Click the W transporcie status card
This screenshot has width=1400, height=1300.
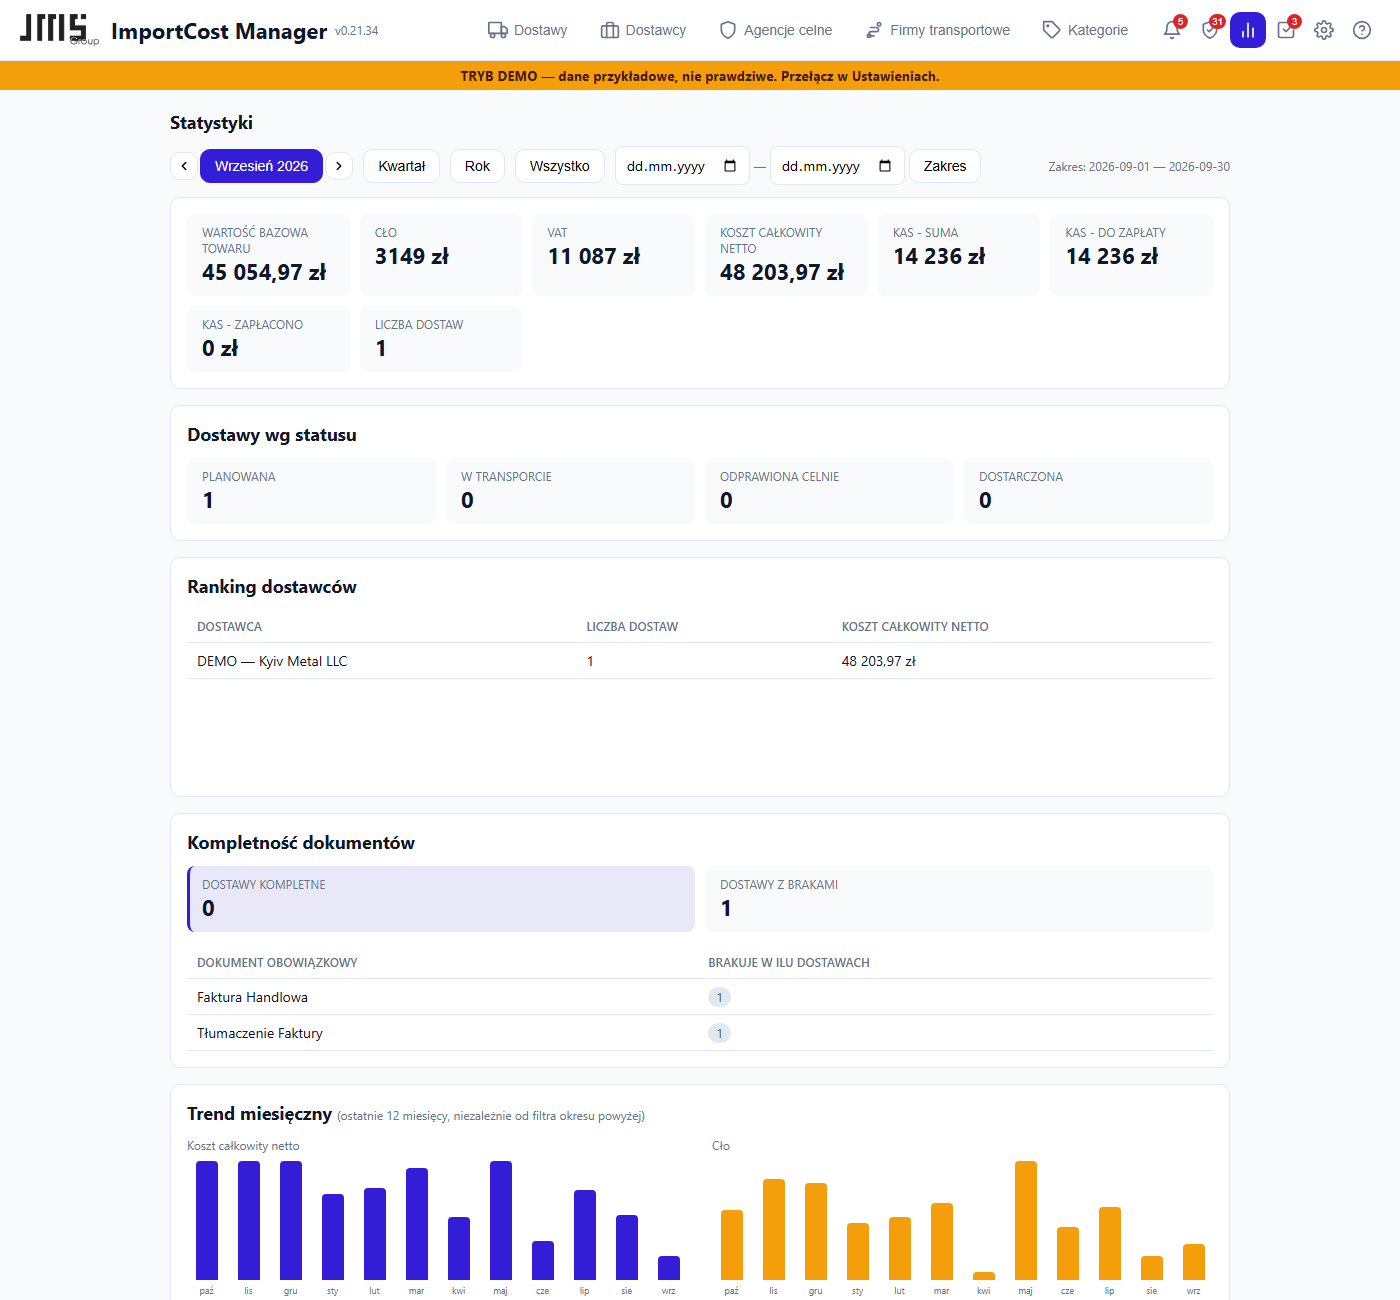[570, 491]
